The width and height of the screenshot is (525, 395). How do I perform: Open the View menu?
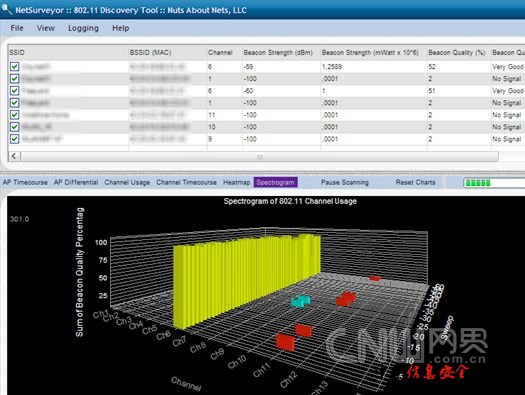click(x=46, y=28)
